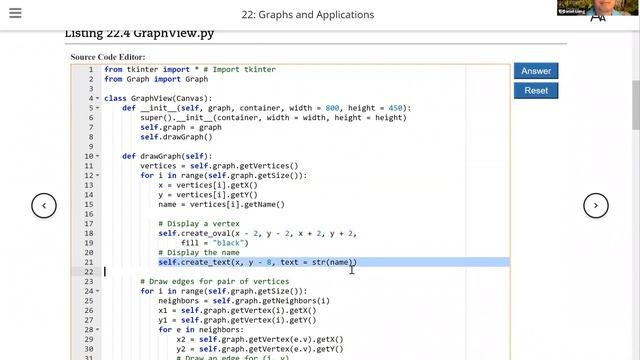Click line 1 'from tkinter import *' code
This screenshot has height=360, width=640.
[x=190, y=69]
